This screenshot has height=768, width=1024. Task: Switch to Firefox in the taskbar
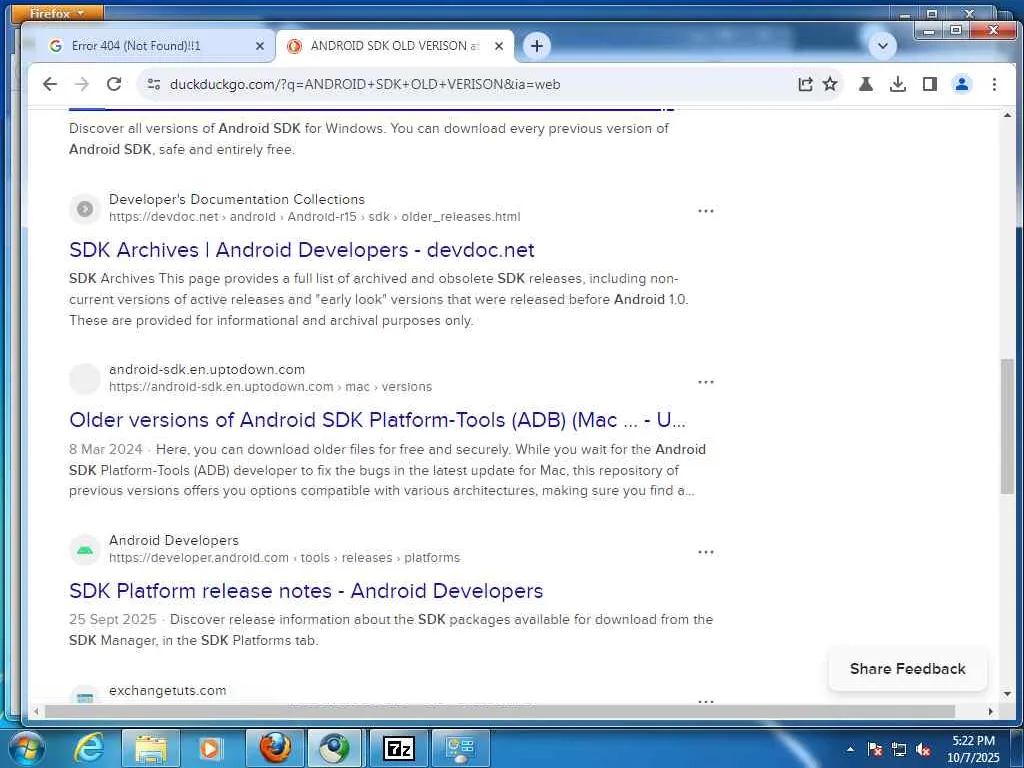(275, 748)
